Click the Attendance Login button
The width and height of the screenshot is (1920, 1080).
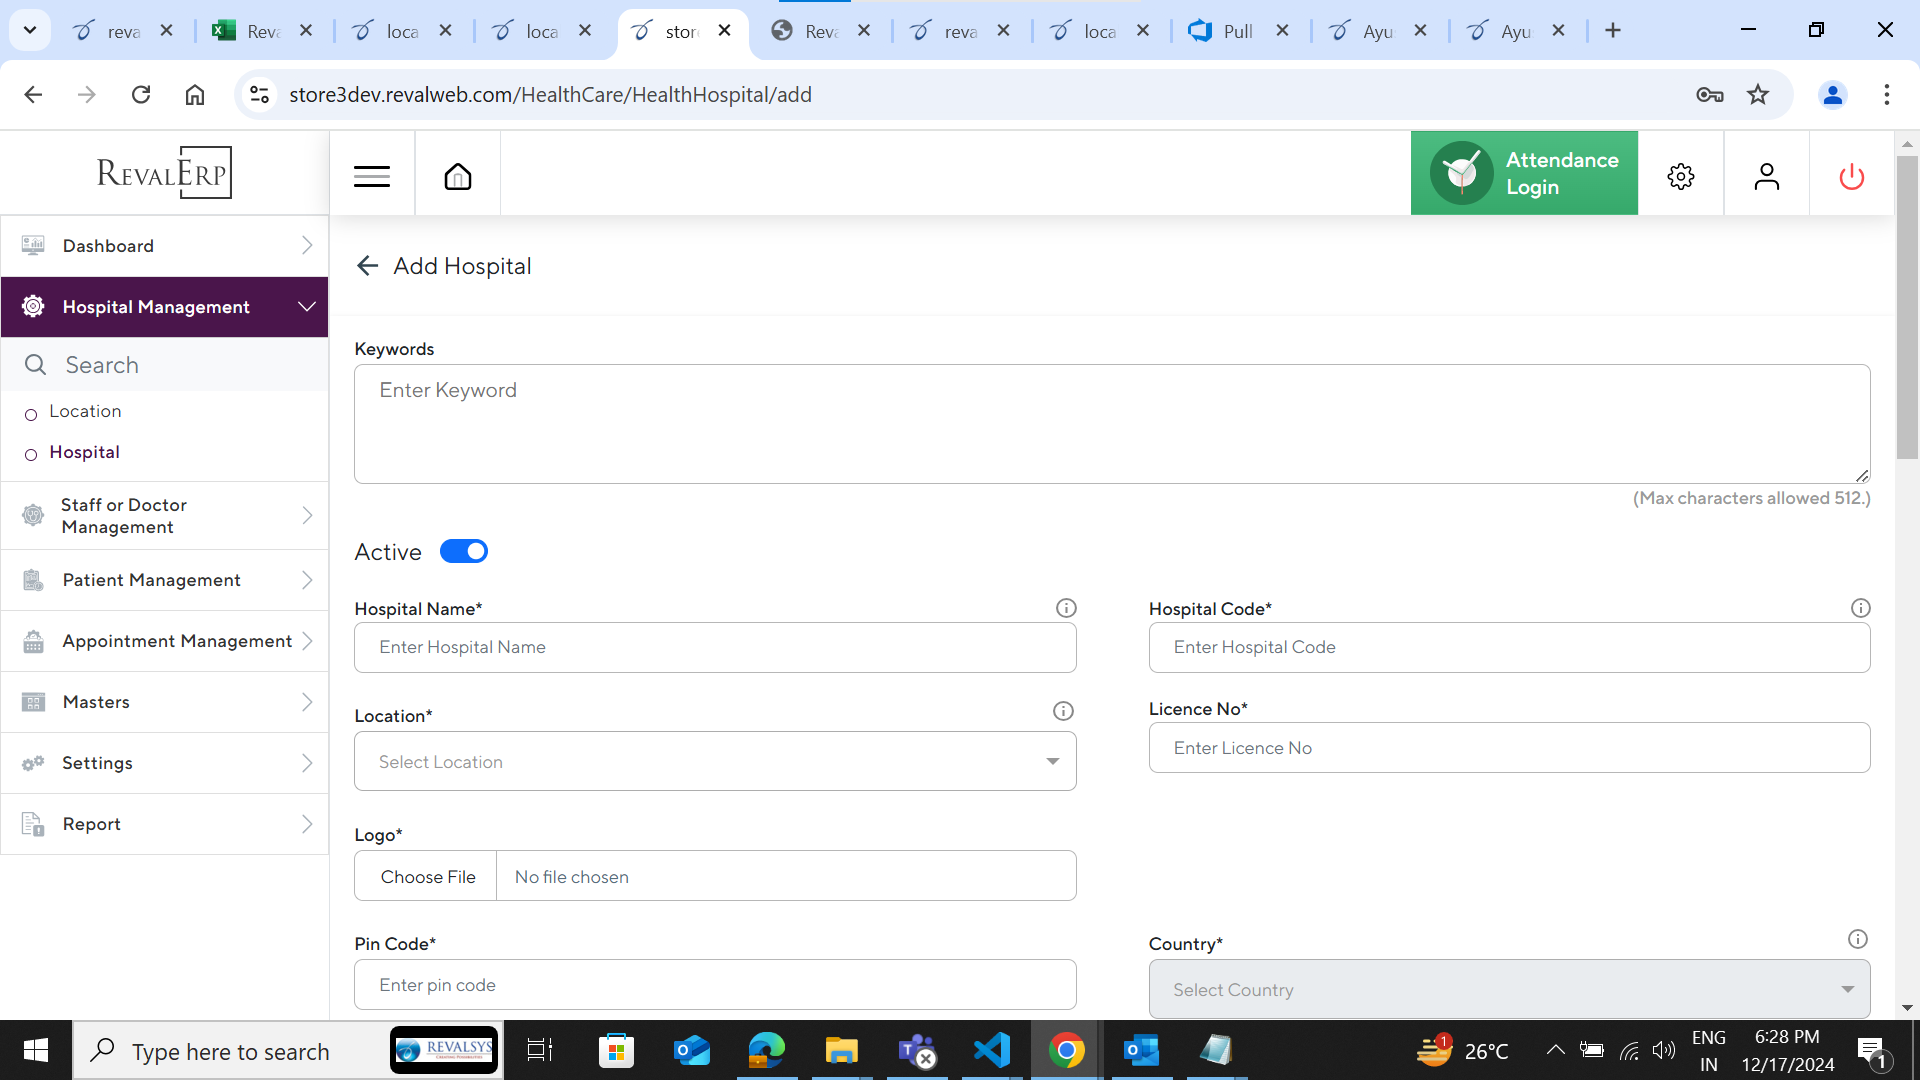click(x=1524, y=174)
